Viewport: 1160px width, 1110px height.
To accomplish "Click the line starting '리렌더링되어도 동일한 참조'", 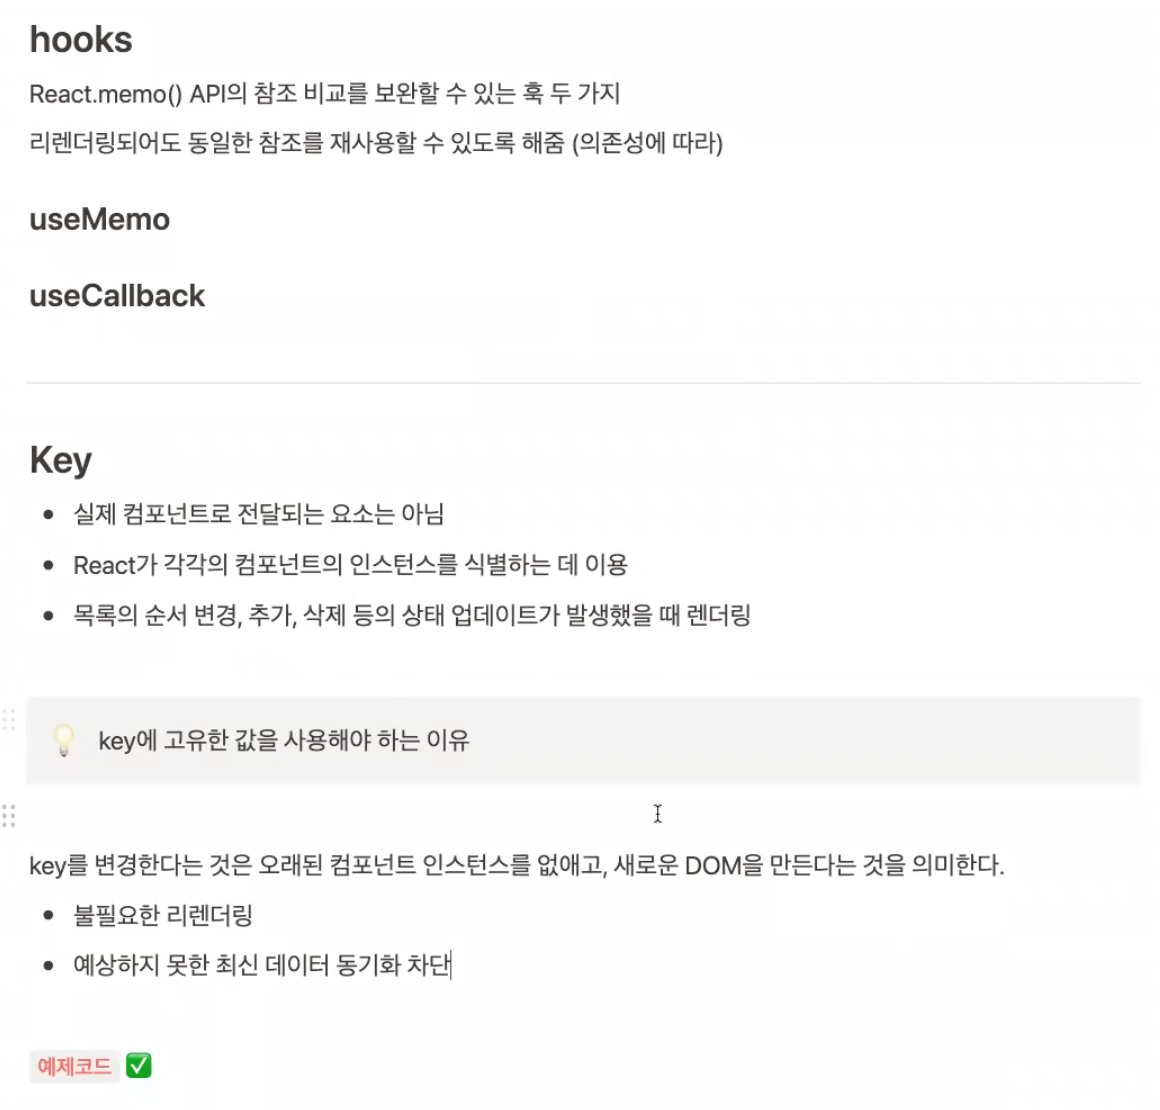I will pos(376,142).
